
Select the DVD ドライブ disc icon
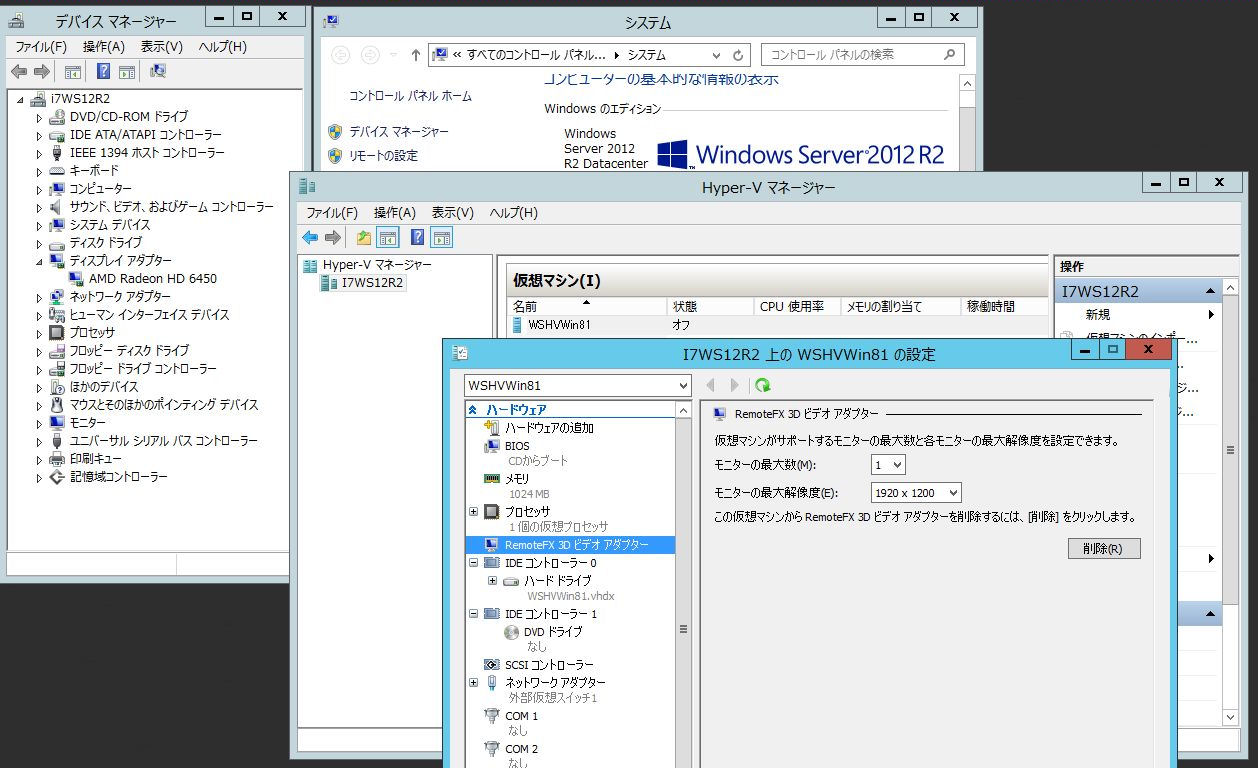(512, 632)
